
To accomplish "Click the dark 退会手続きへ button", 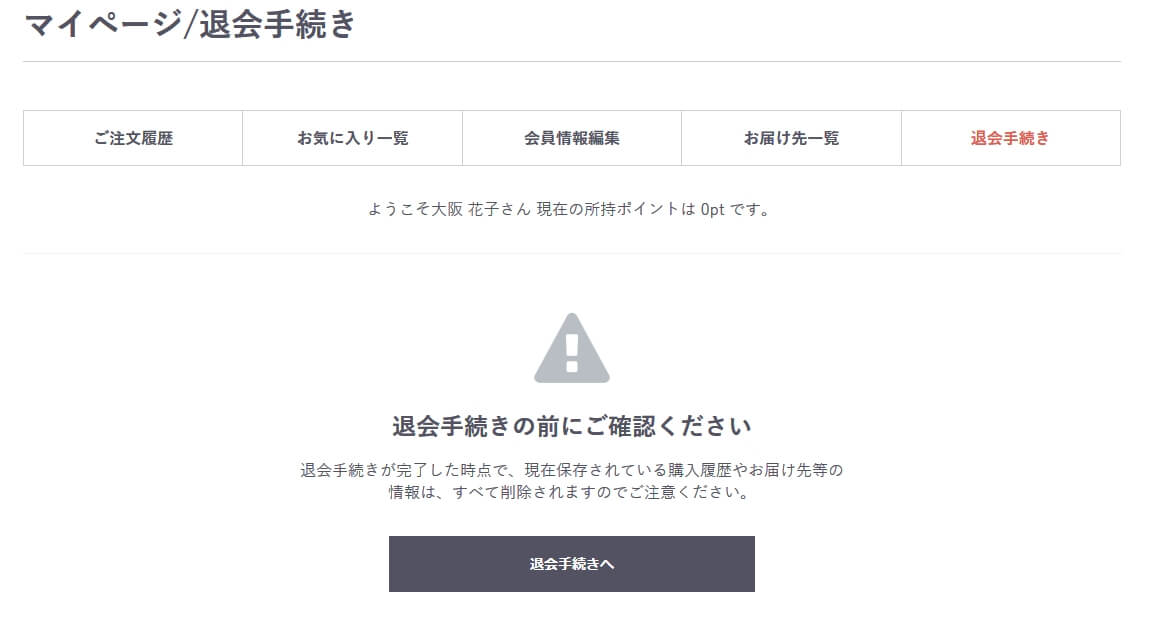I will tap(571, 564).
